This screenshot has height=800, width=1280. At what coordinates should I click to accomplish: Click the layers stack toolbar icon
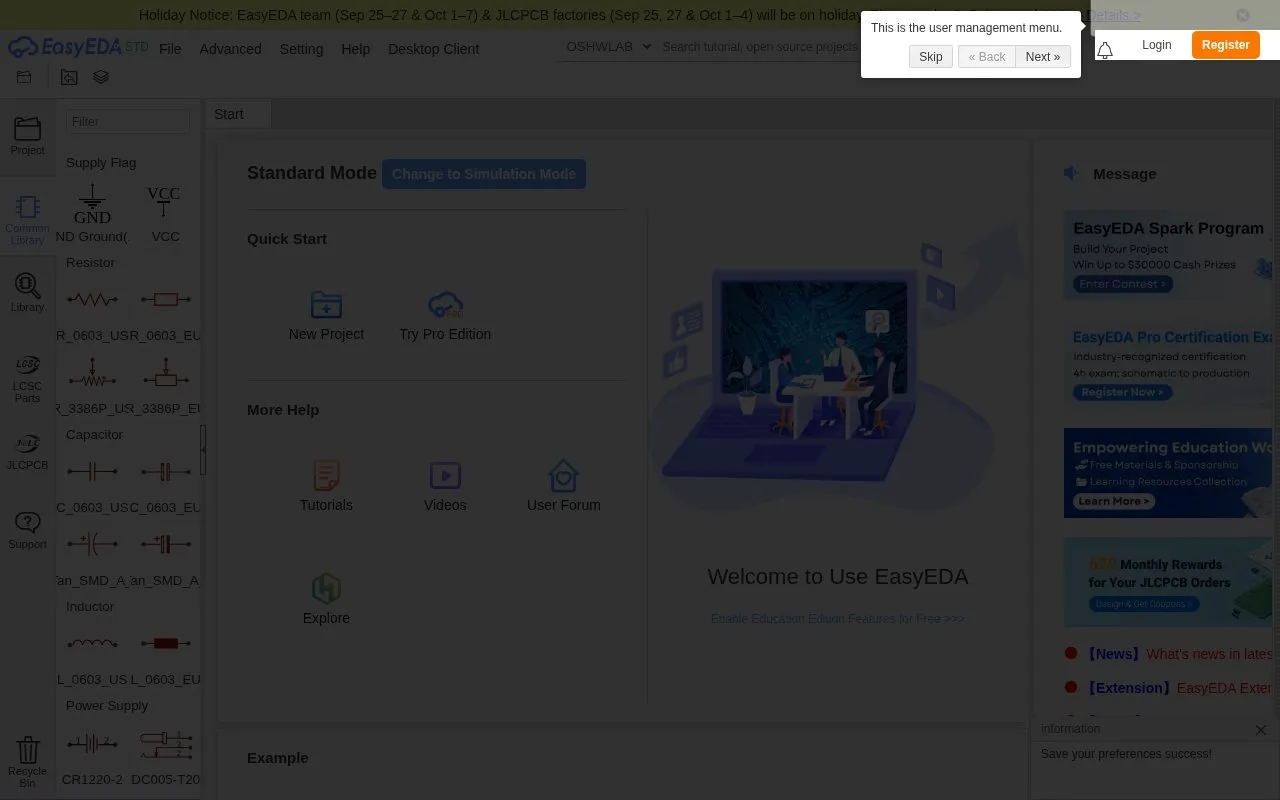[101, 77]
